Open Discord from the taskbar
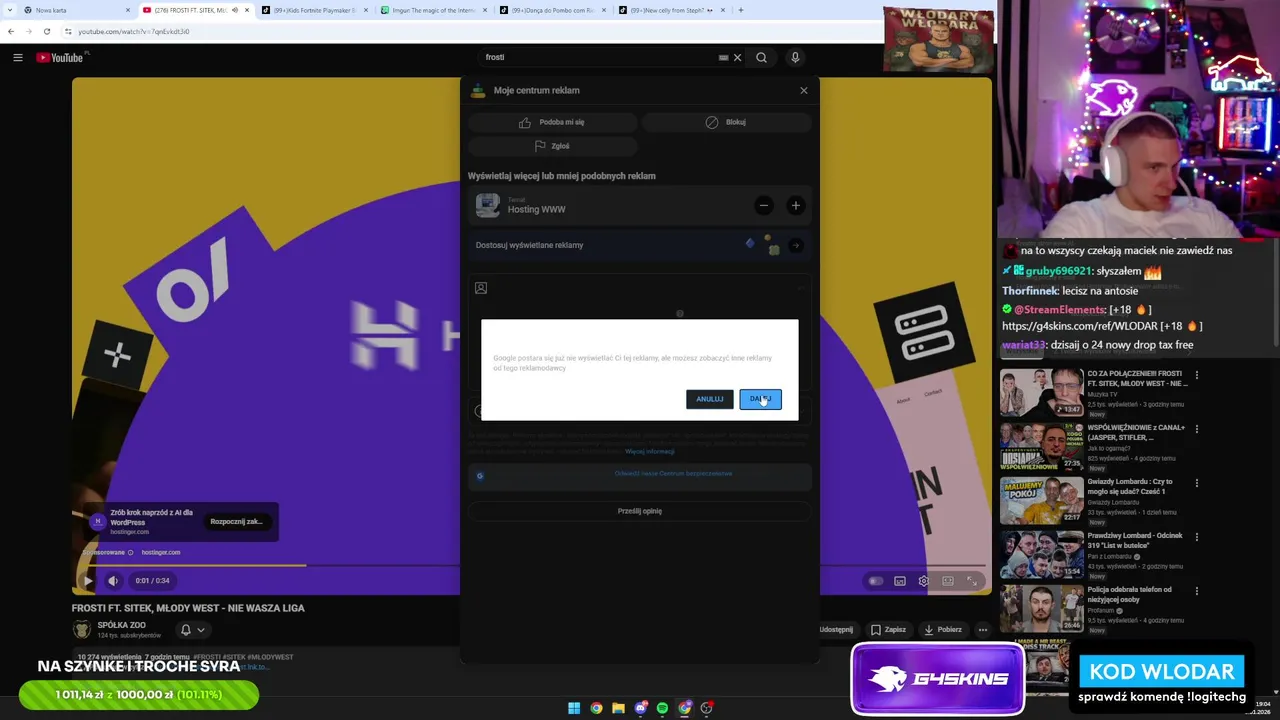 pos(641,708)
